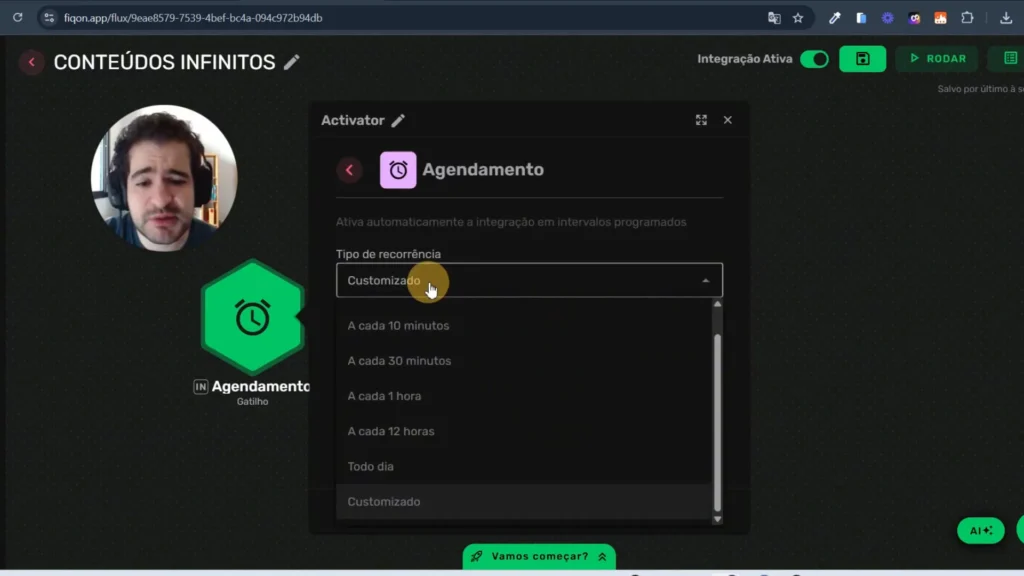Click the alarm clock icon beside Agendamento title

[x=398, y=170]
